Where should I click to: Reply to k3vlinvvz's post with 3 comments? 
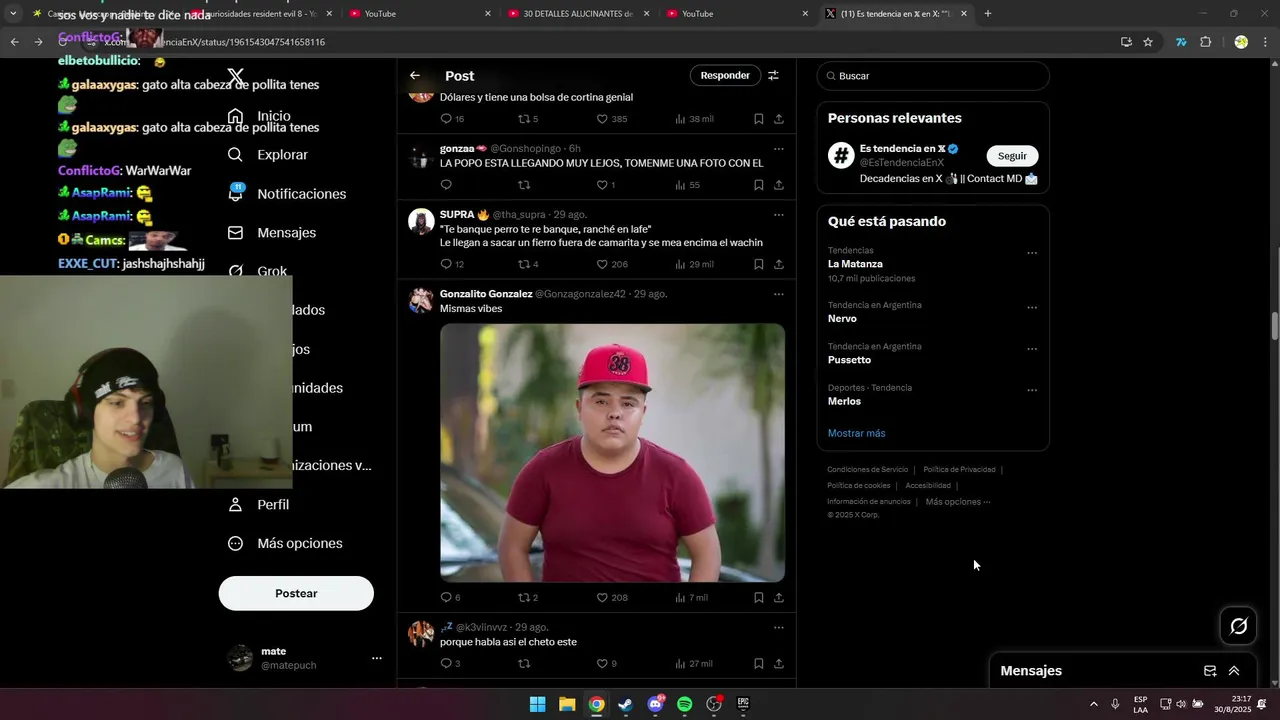click(x=450, y=664)
